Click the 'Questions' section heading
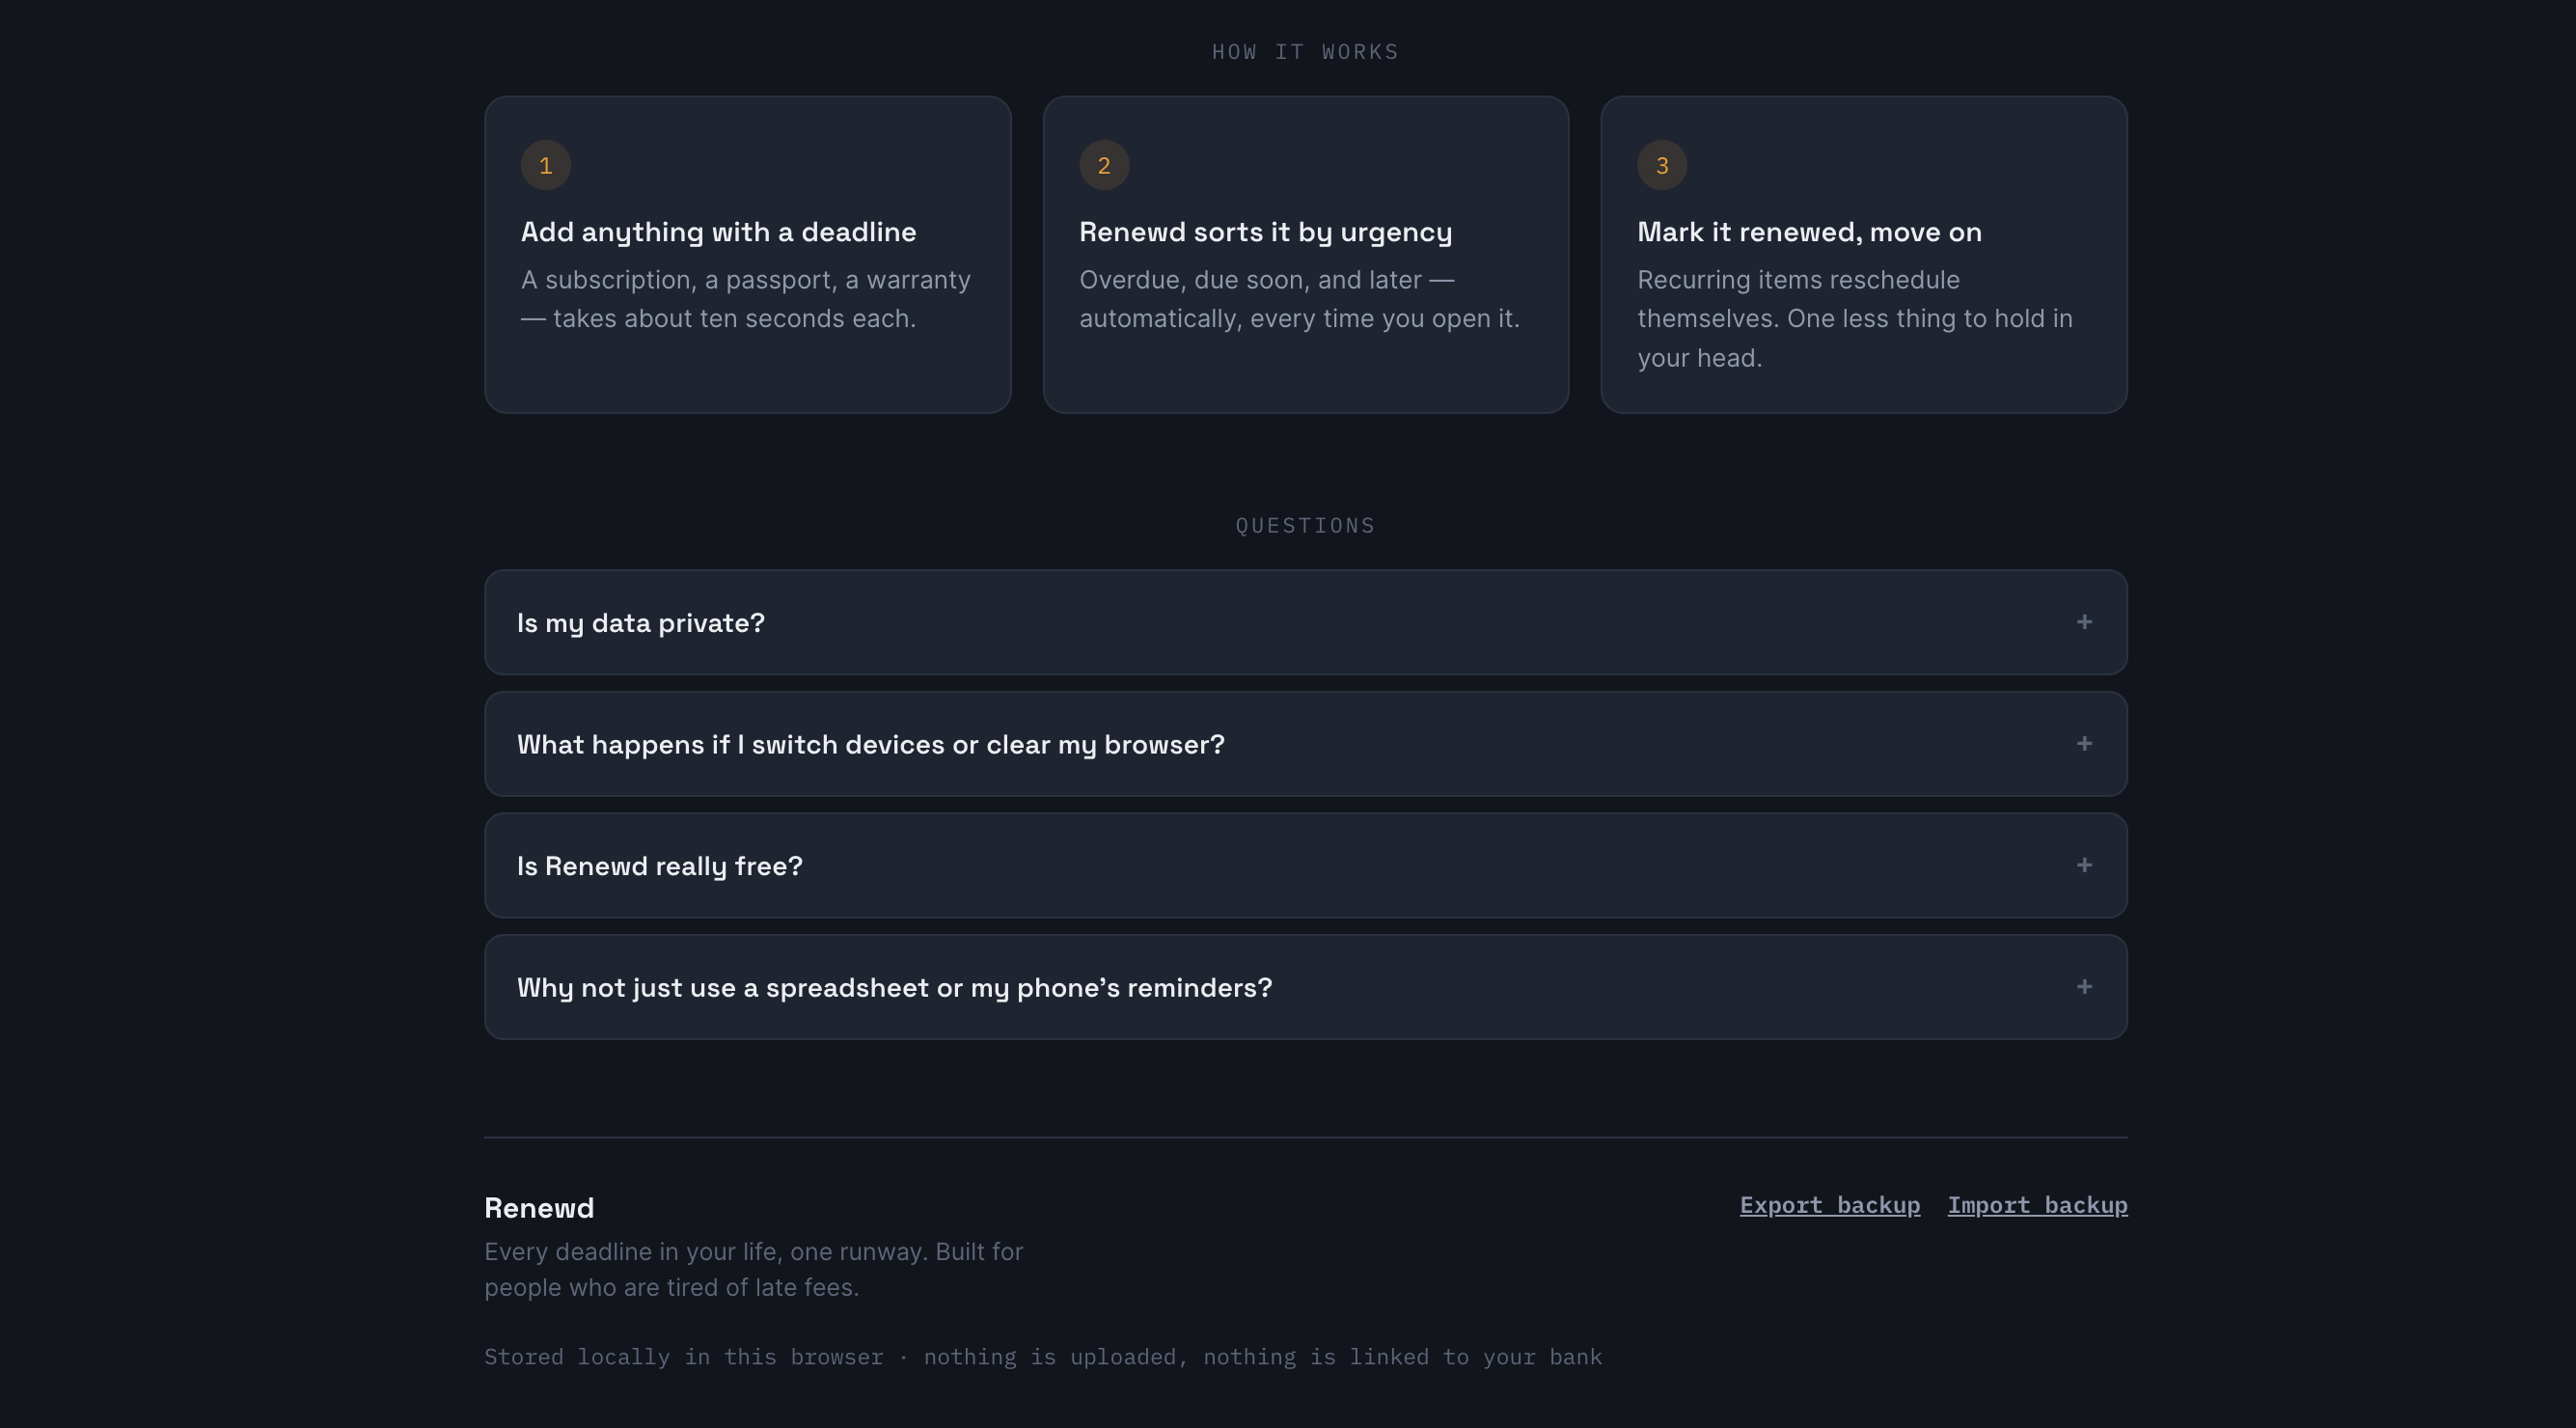The width and height of the screenshot is (2576, 1428). click(x=1305, y=526)
